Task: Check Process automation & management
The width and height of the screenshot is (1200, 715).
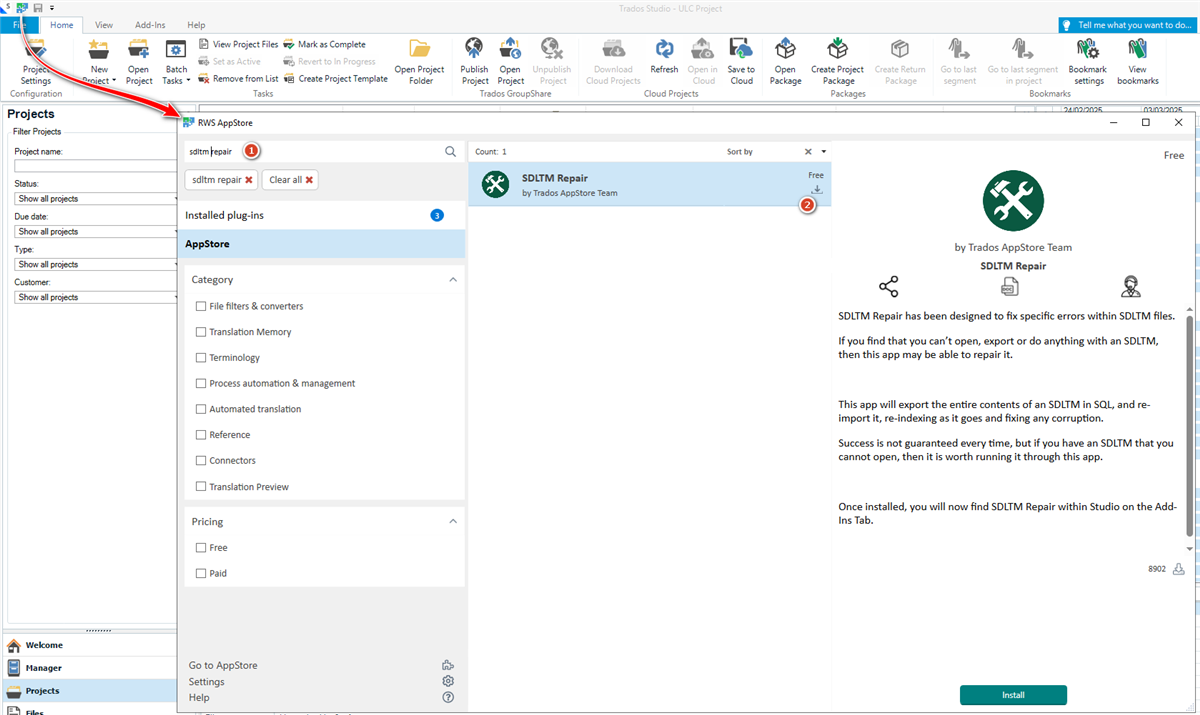Action: [x=201, y=383]
